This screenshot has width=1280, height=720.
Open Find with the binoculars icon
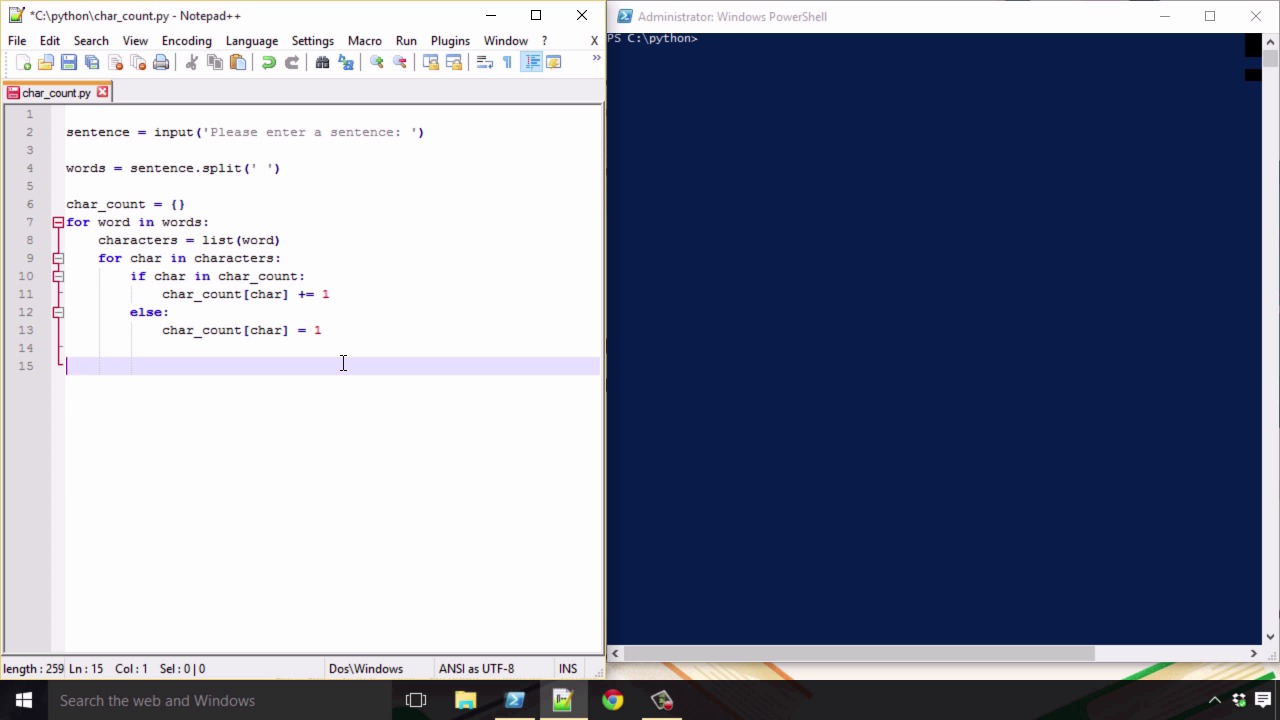[322, 62]
